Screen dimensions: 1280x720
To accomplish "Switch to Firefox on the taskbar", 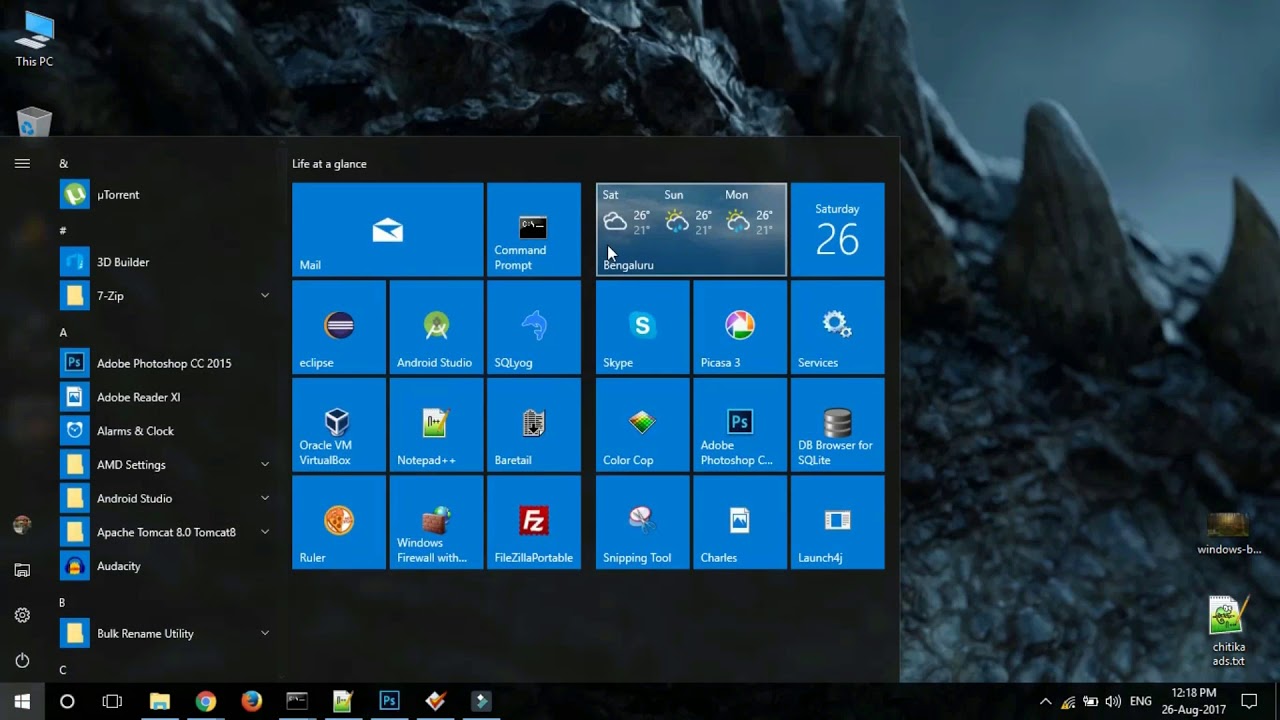I will point(252,701).
